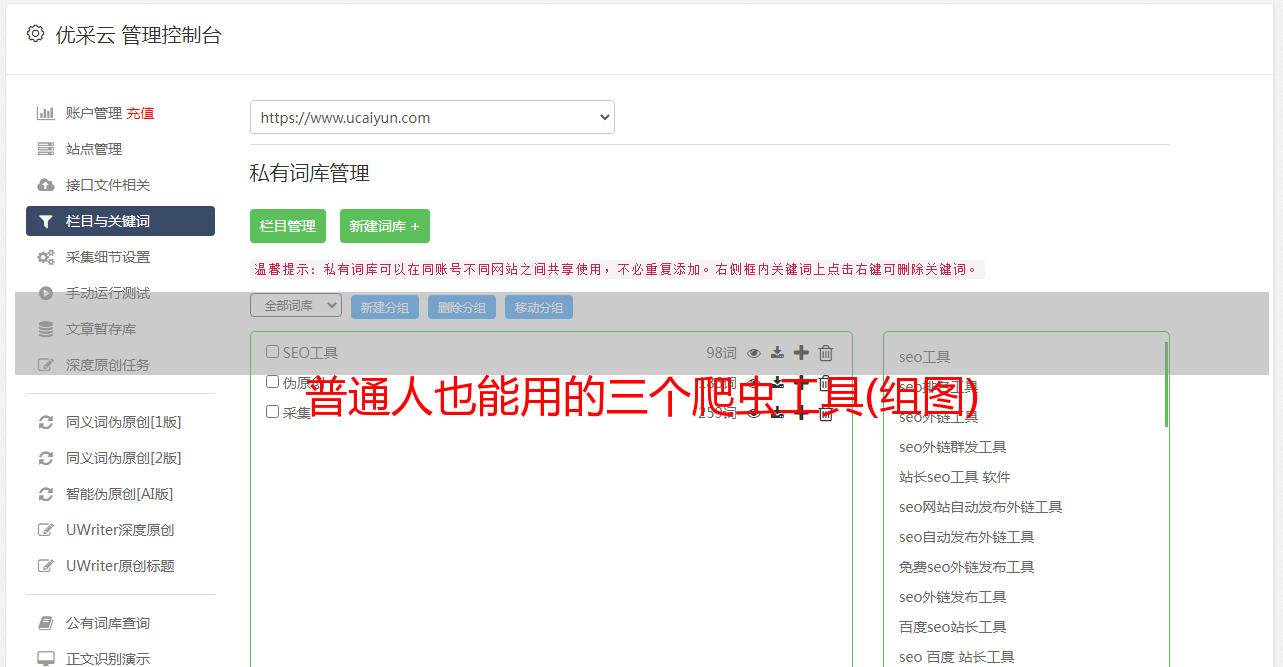The image size is (1283, 667).
Task: Open 手动运行测试 in the sidebar
Action: coord(108,293)
